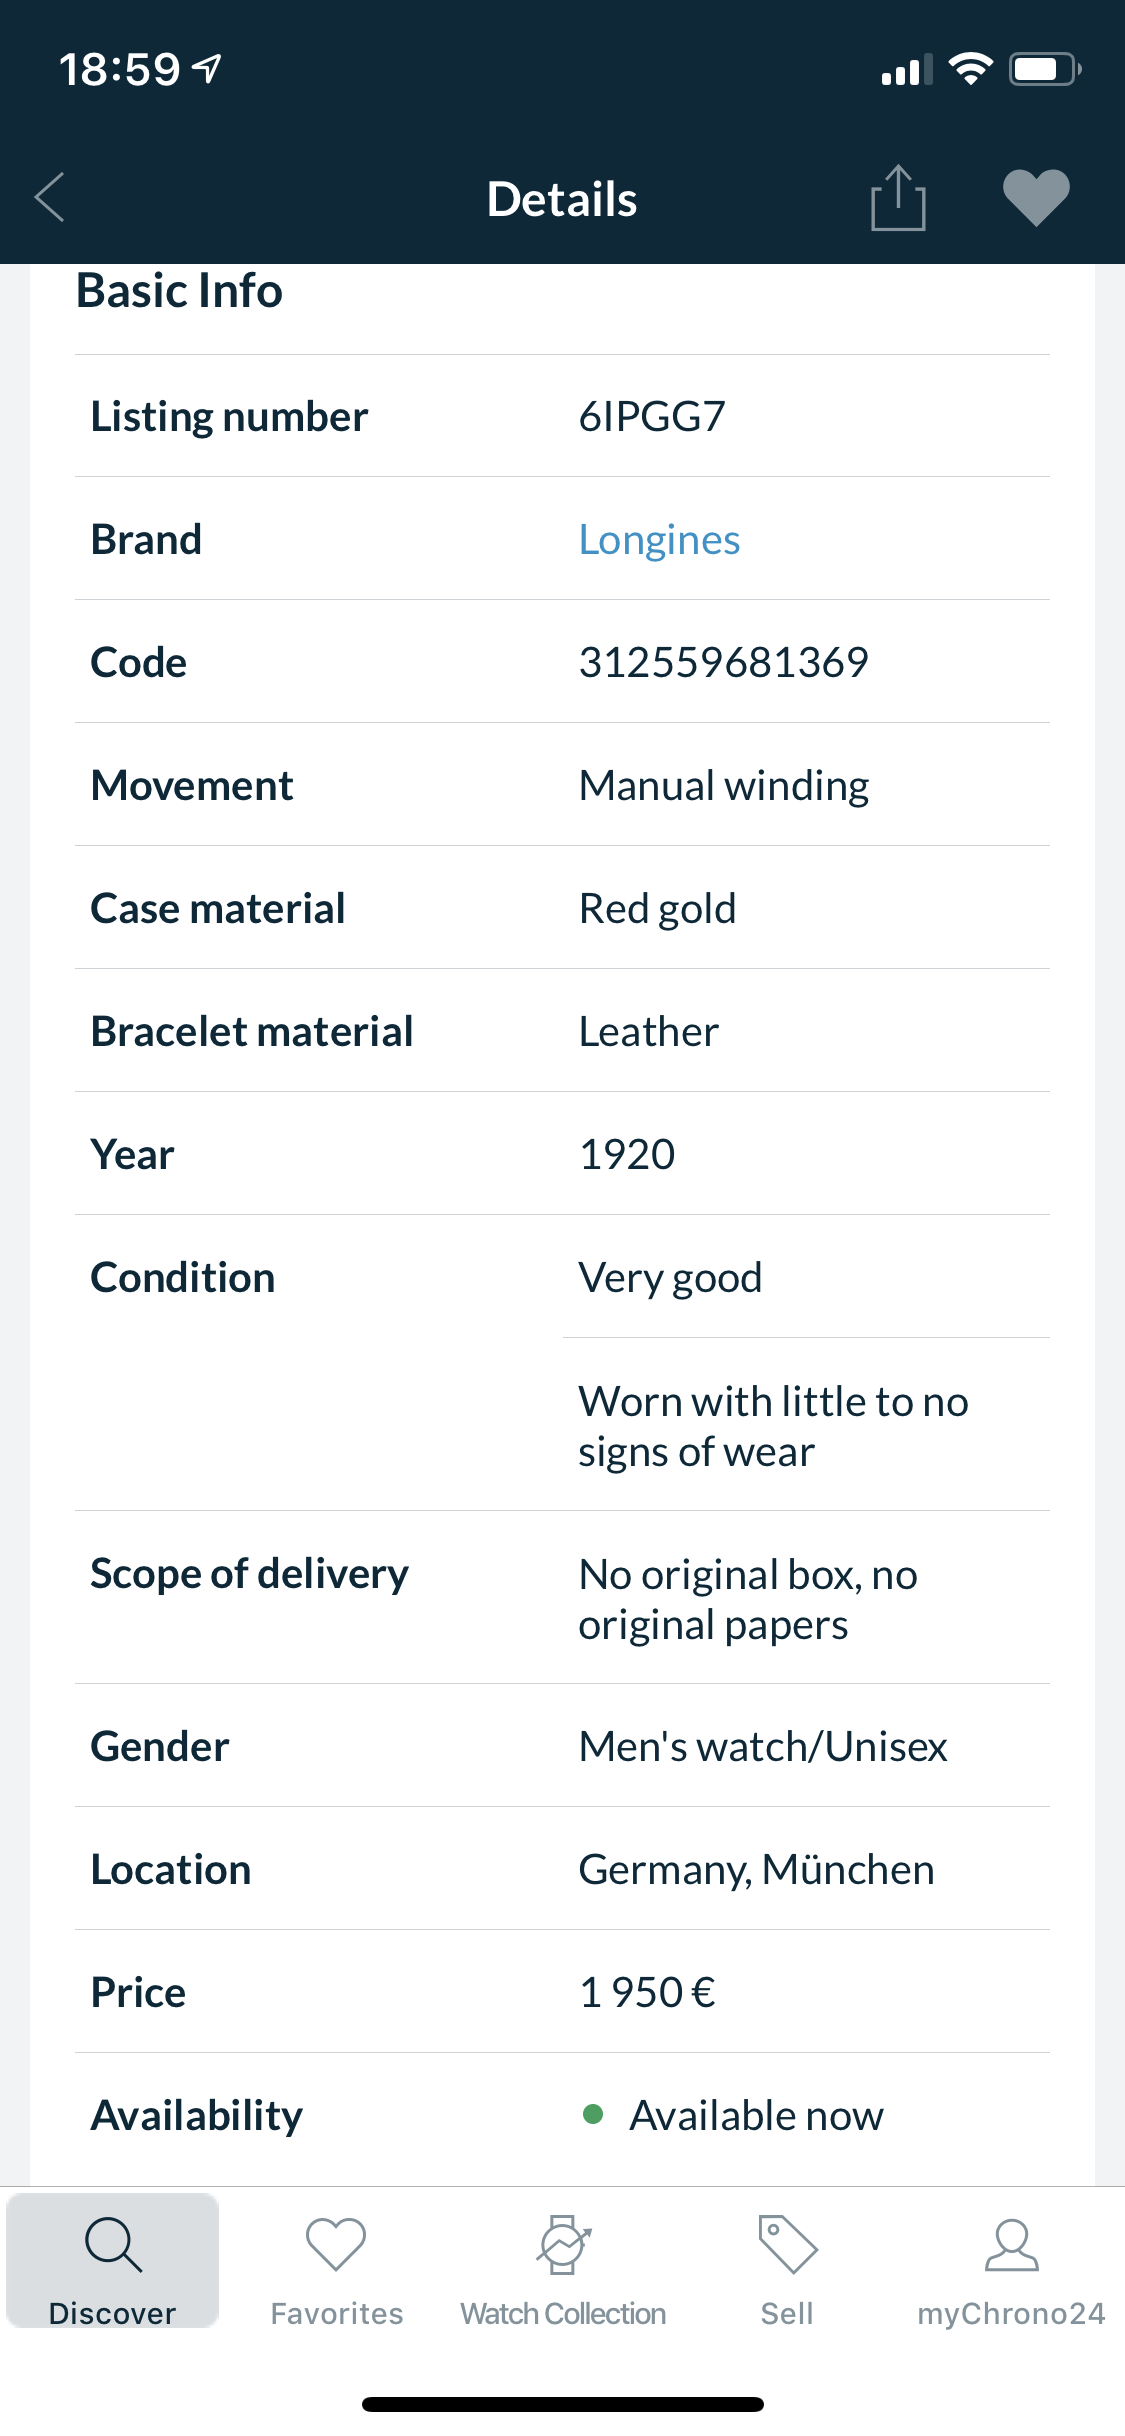The image size is (1125, 2436).
Task: Tap the green availability dot
Action: (x=593, y=2114)
